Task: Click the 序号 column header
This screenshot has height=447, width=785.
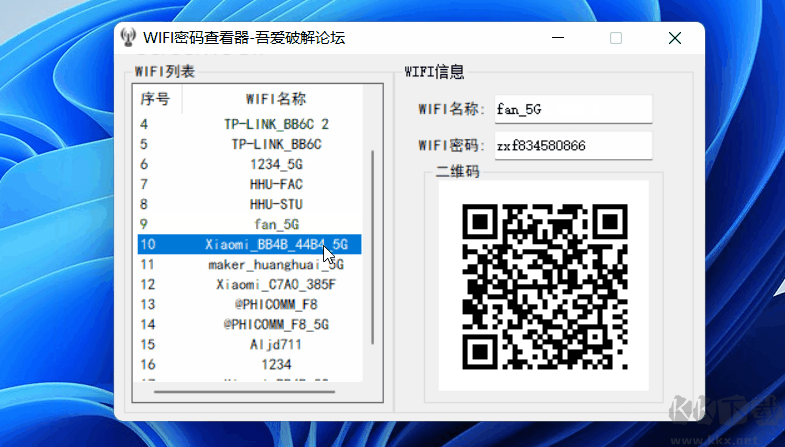Action: pos(157,99)
